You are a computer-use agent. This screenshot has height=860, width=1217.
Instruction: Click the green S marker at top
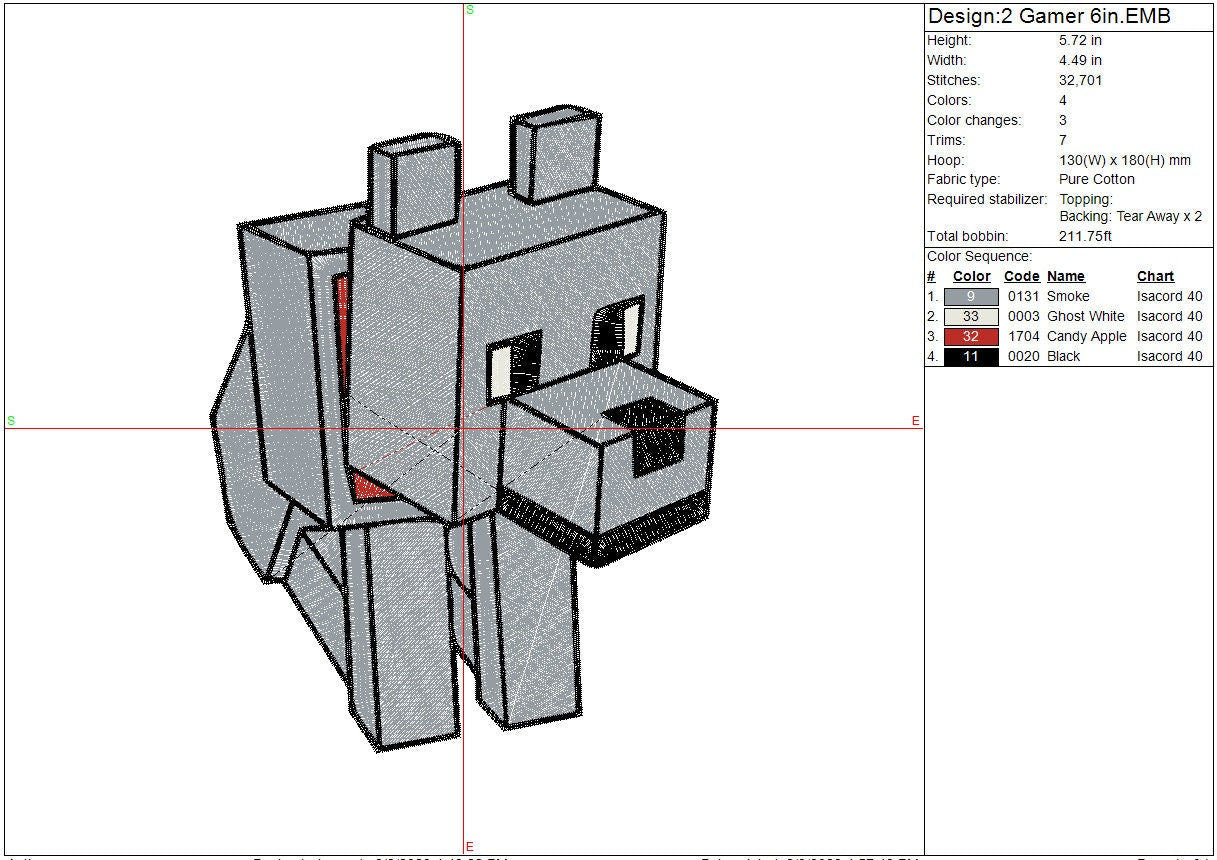pyautogui.click(x=469, y=10)
